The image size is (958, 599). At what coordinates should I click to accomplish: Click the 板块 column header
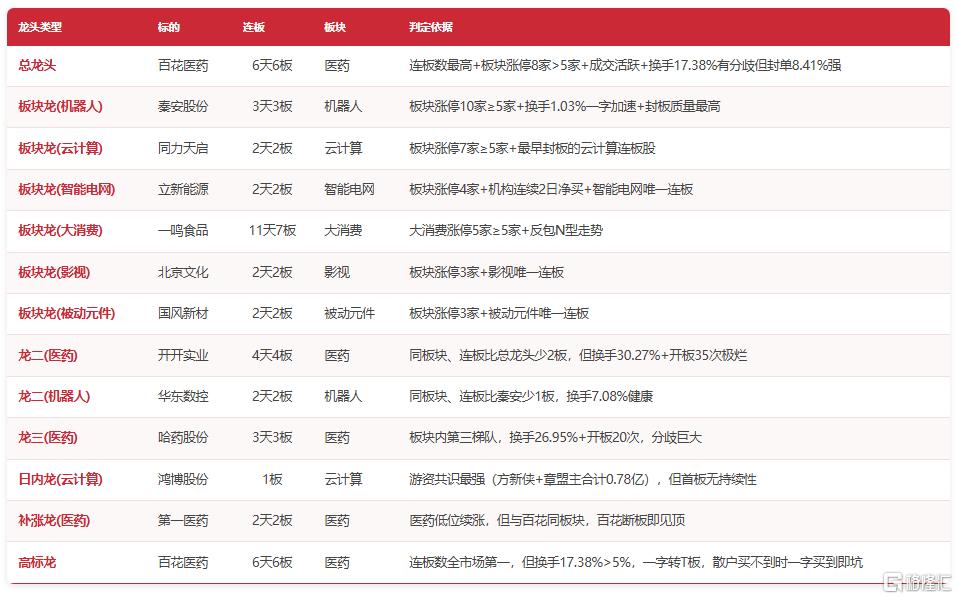click(x=335, y=27)
